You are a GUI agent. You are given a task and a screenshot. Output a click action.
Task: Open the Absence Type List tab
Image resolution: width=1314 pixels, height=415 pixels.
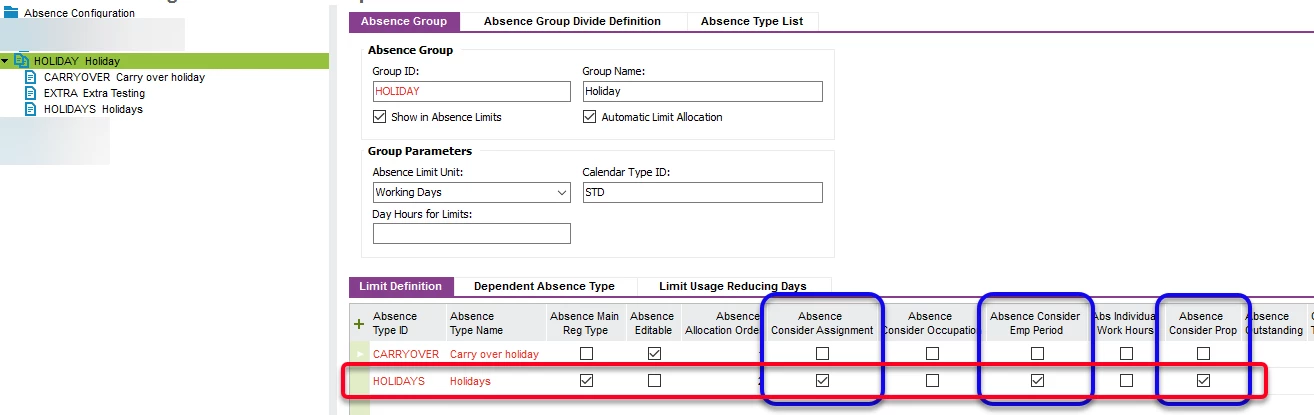pyautogui.click(x=752, y=21)
